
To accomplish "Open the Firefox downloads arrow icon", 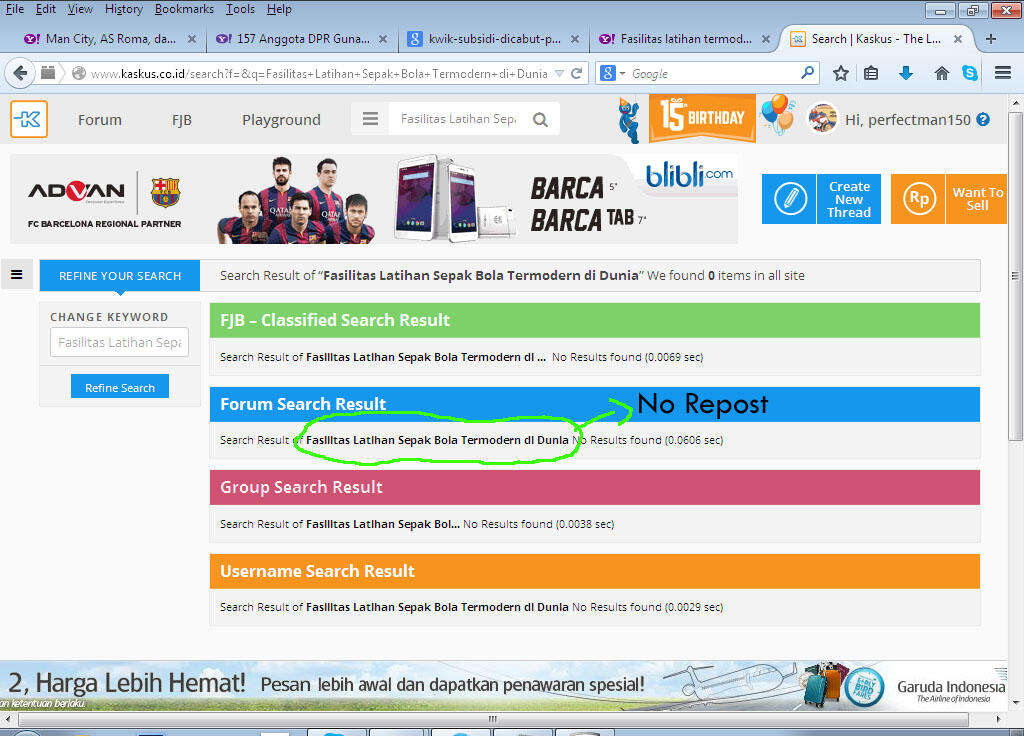I will pos(906,73).
